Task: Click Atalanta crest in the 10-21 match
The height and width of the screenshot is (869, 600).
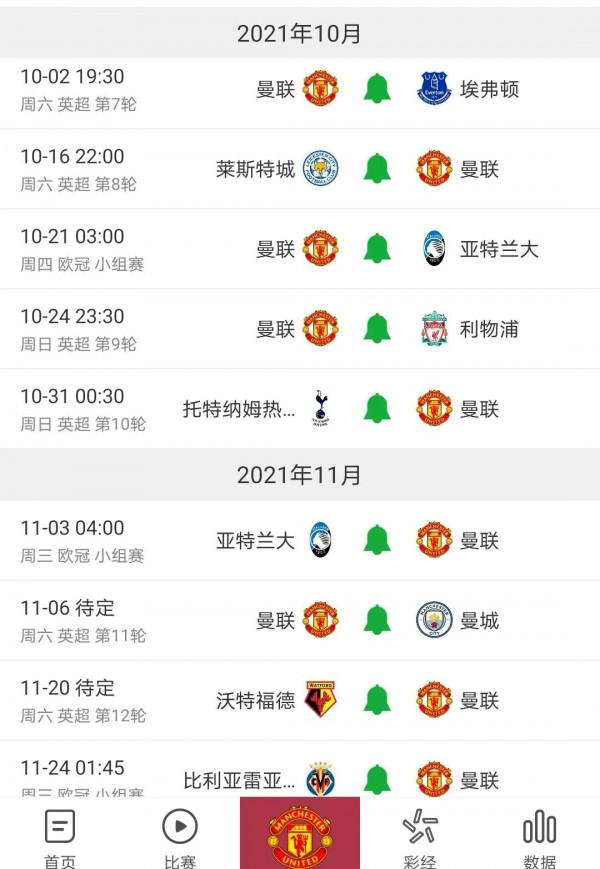Action: click(432, 249)
